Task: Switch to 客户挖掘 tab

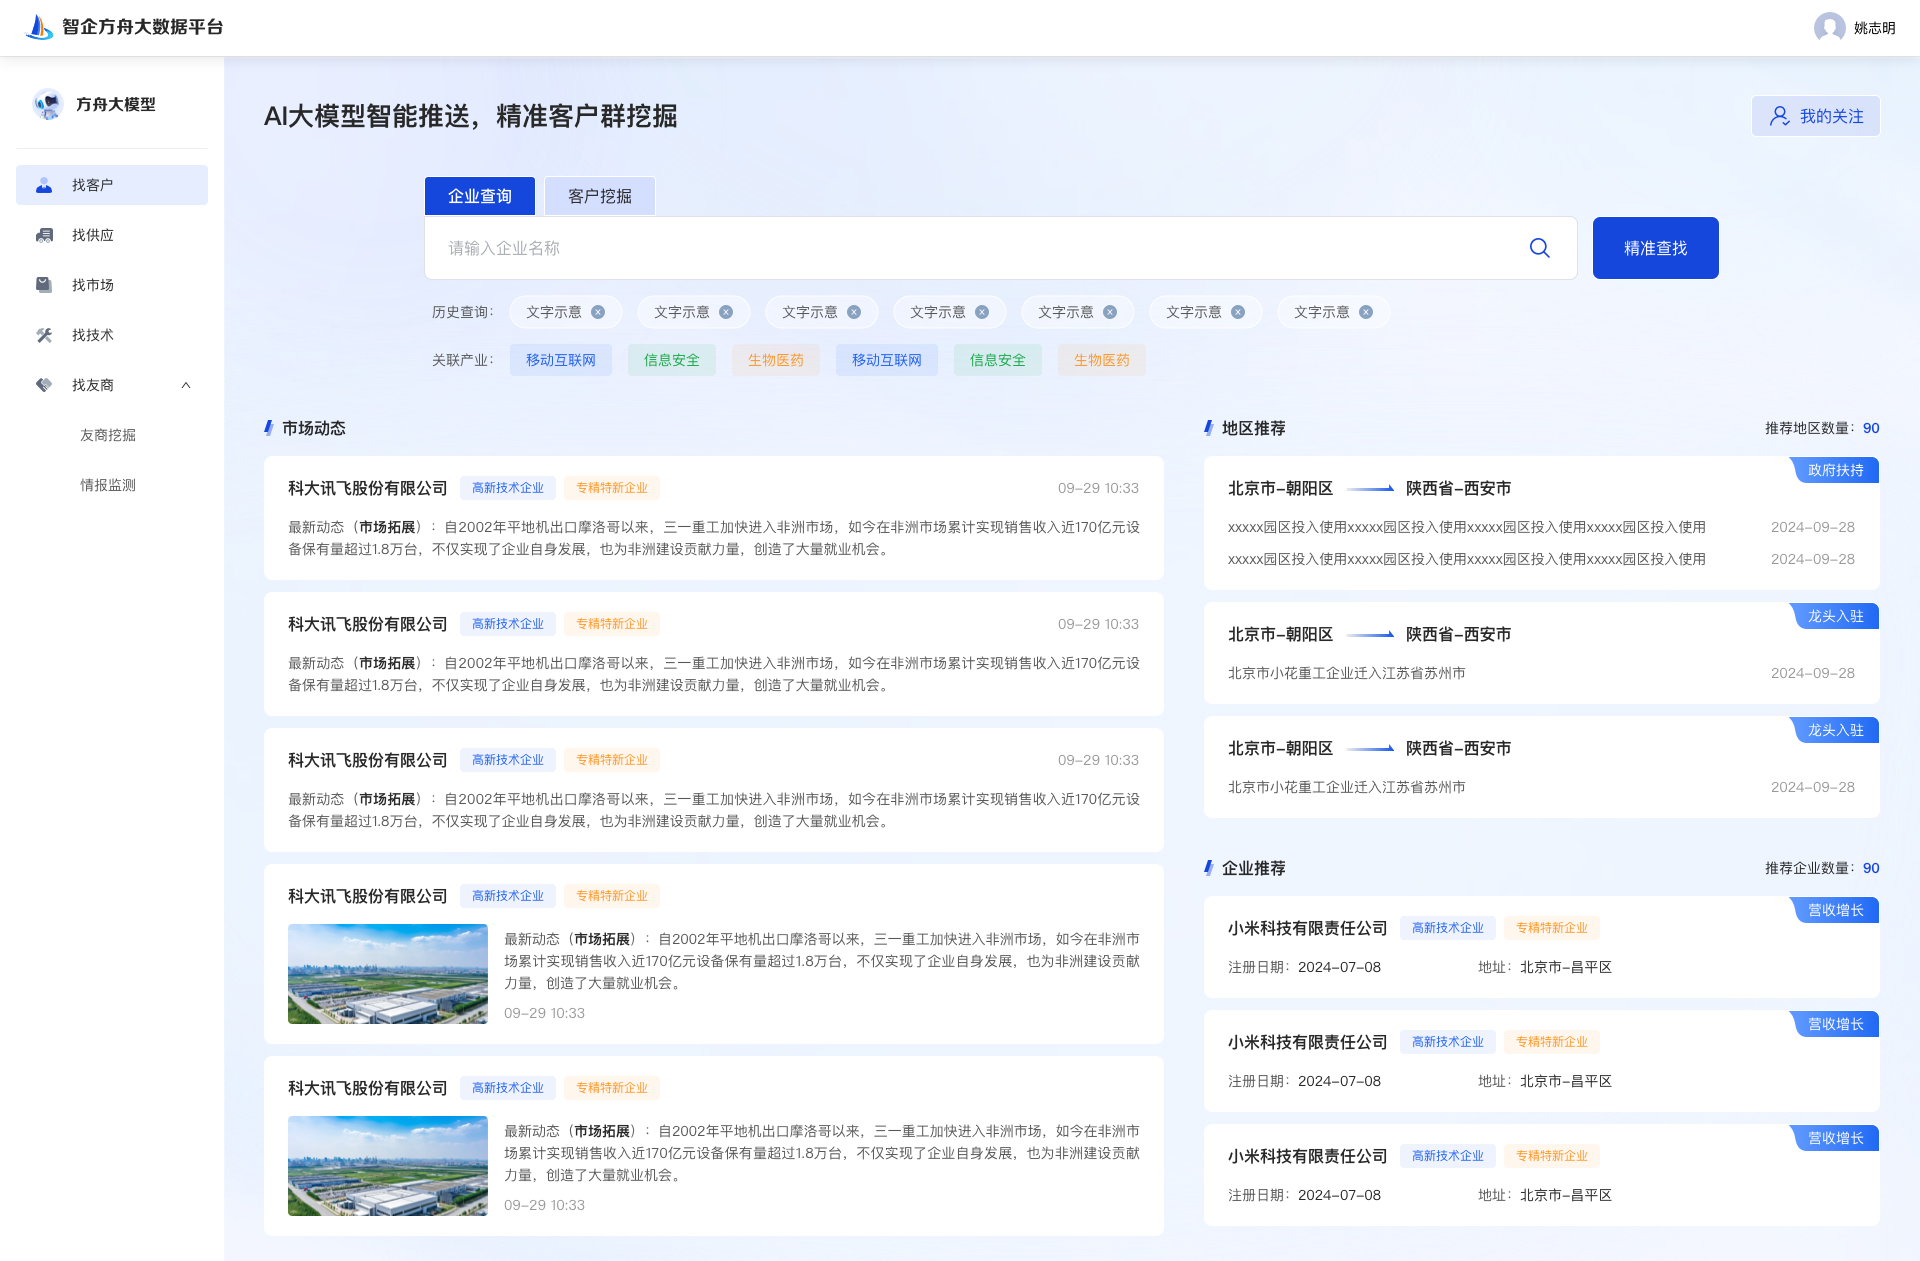Action: [x=600, y=196]
